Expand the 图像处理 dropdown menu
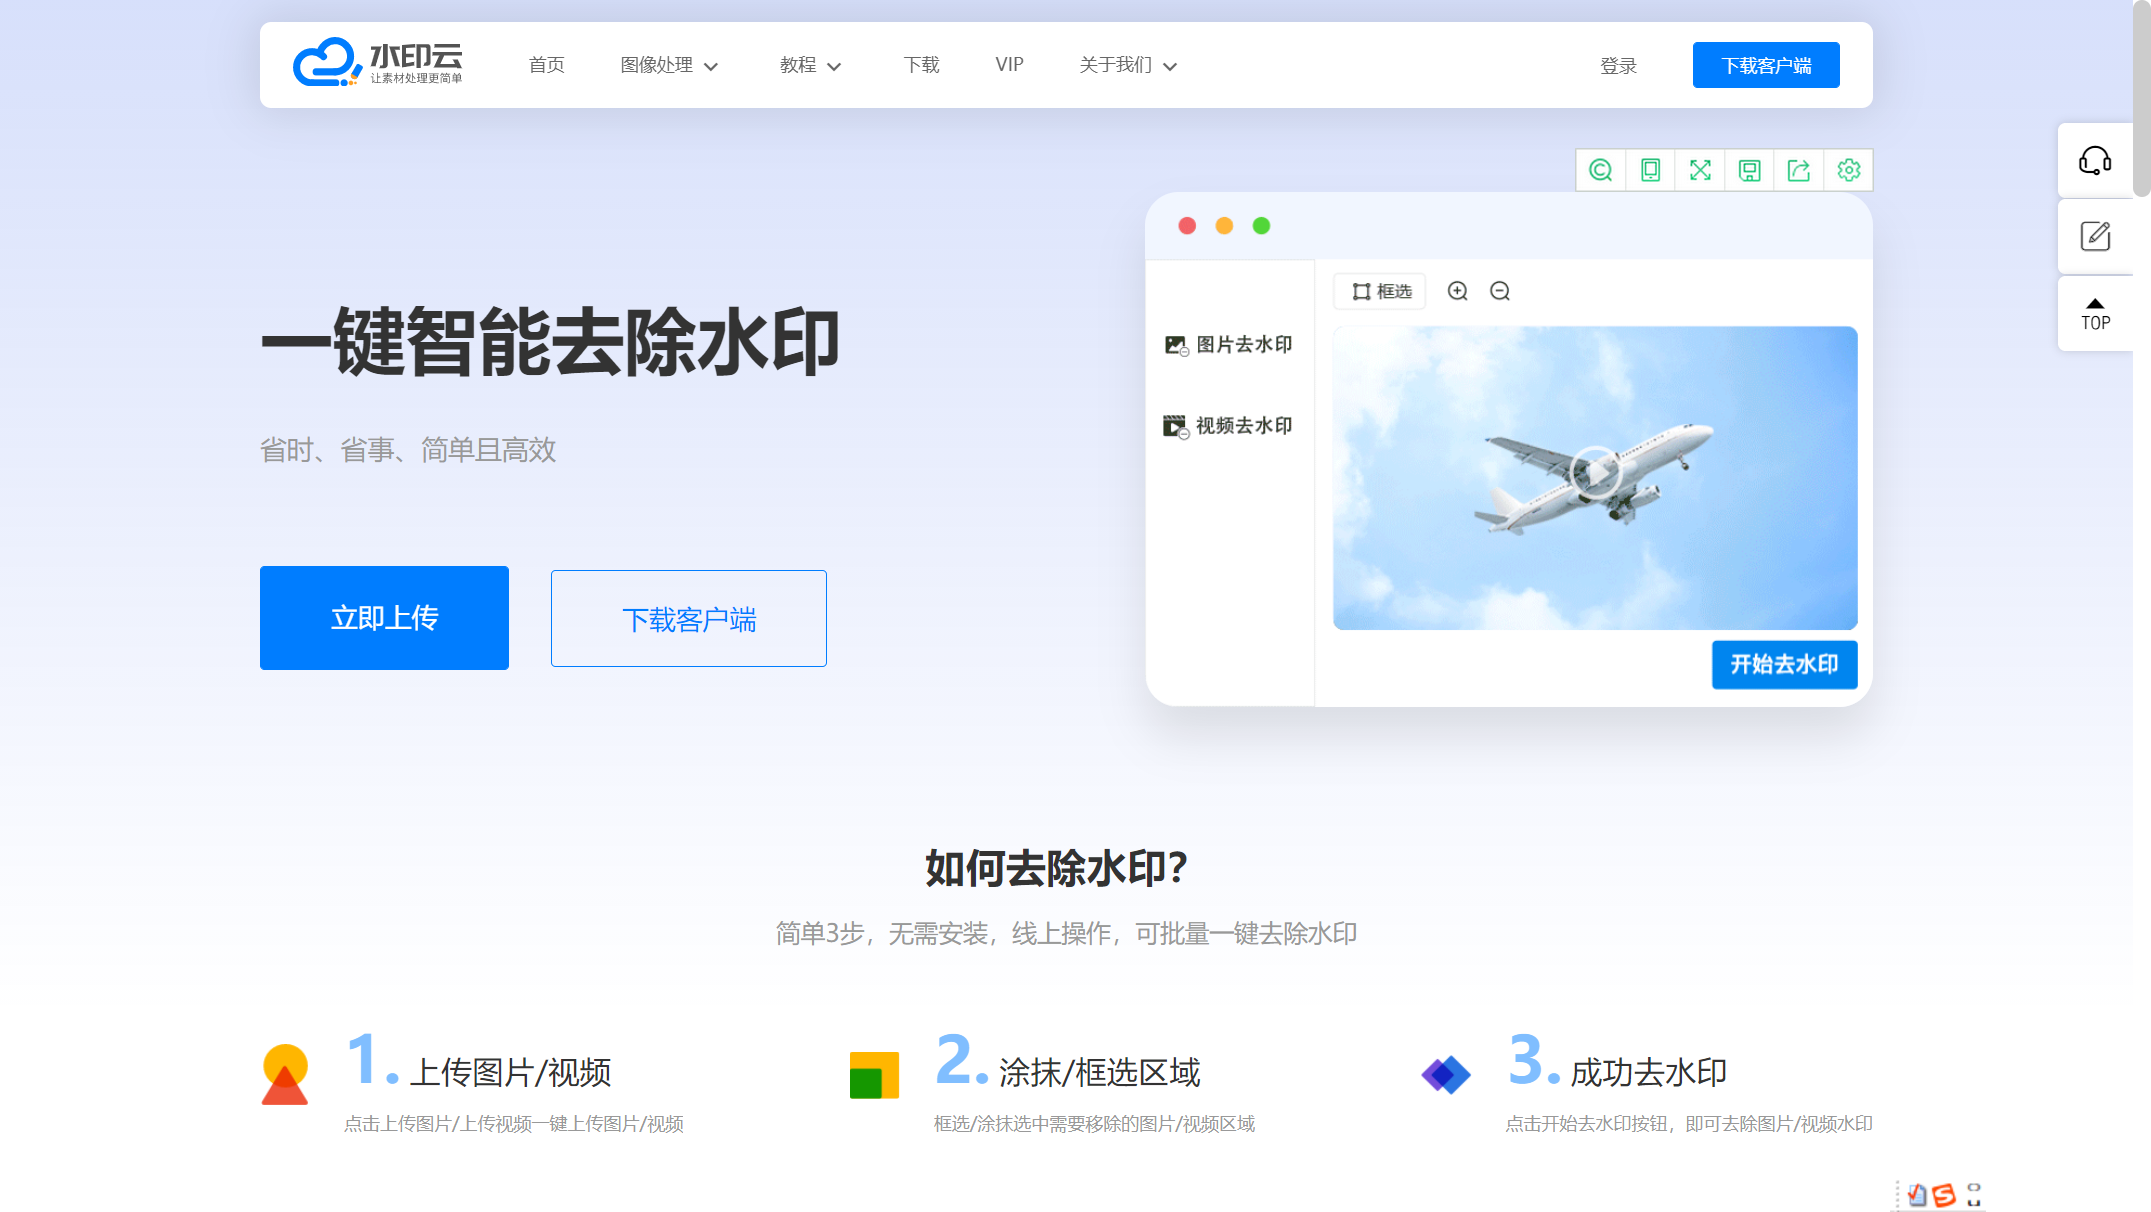2151x1212 pixels. 669,65
